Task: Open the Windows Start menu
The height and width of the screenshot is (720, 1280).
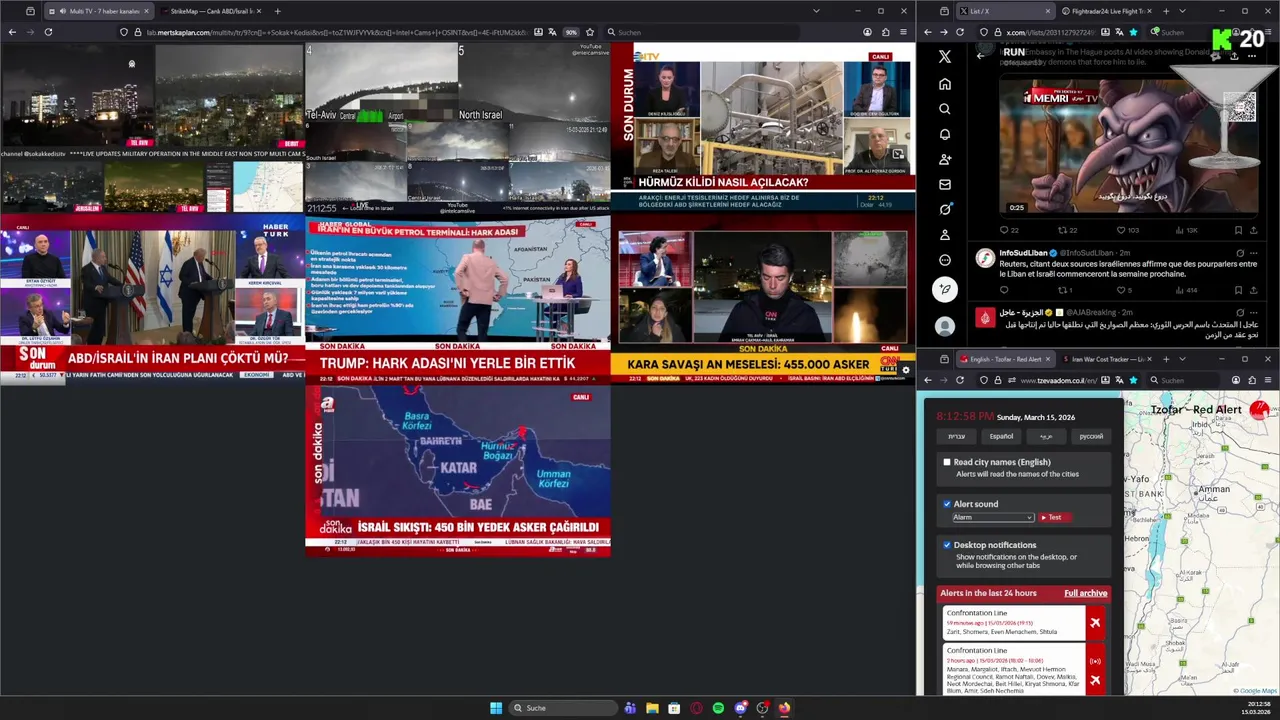Action: (496, 708)
